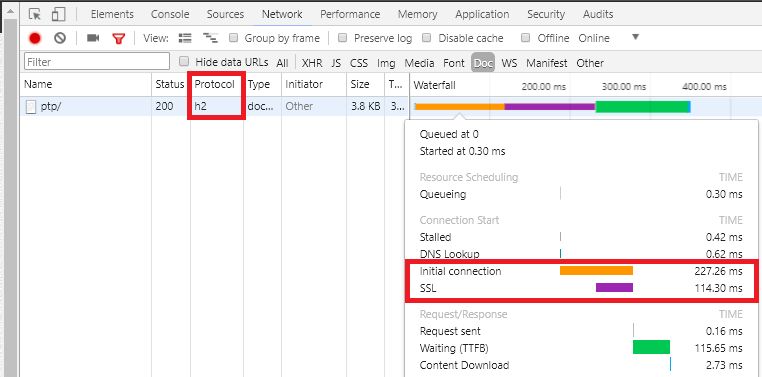Viewport: 762px width, 377px height.
Task: Filter requests by JS
Action: click(336, 63)
